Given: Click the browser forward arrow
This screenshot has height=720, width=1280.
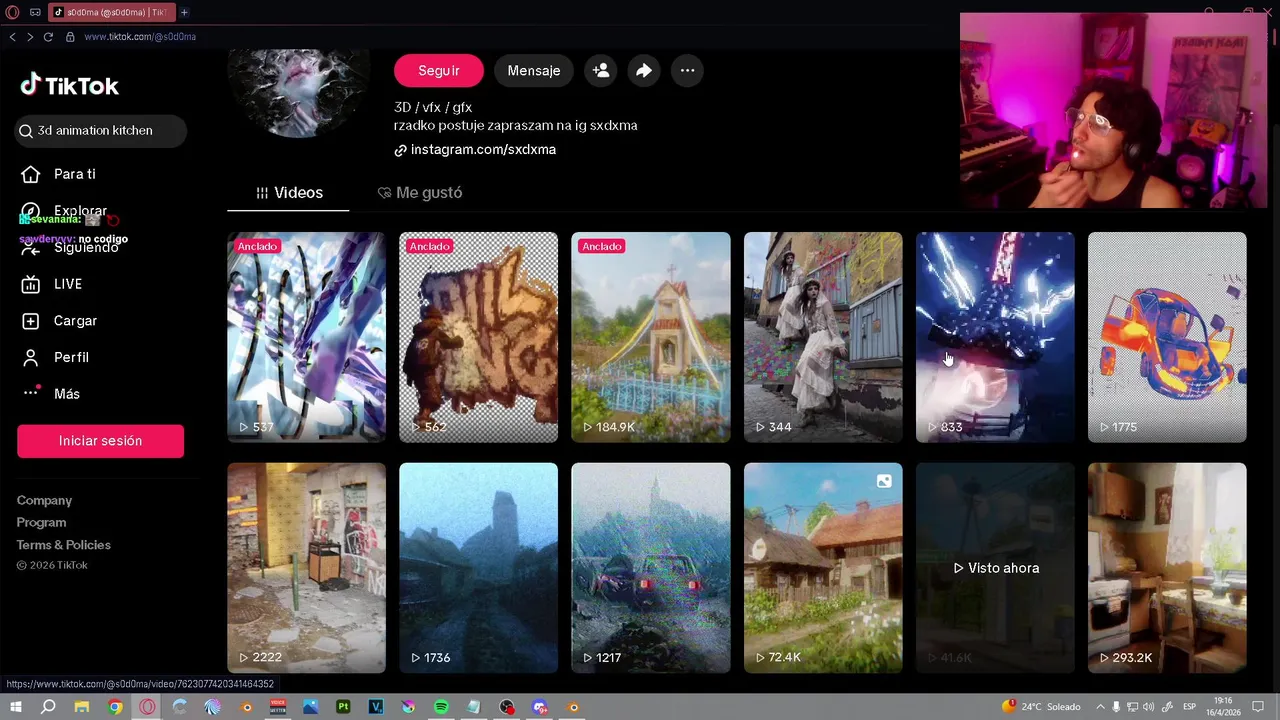Looking at the screenshot, I should pyautogui.click(x=30, y=37).
